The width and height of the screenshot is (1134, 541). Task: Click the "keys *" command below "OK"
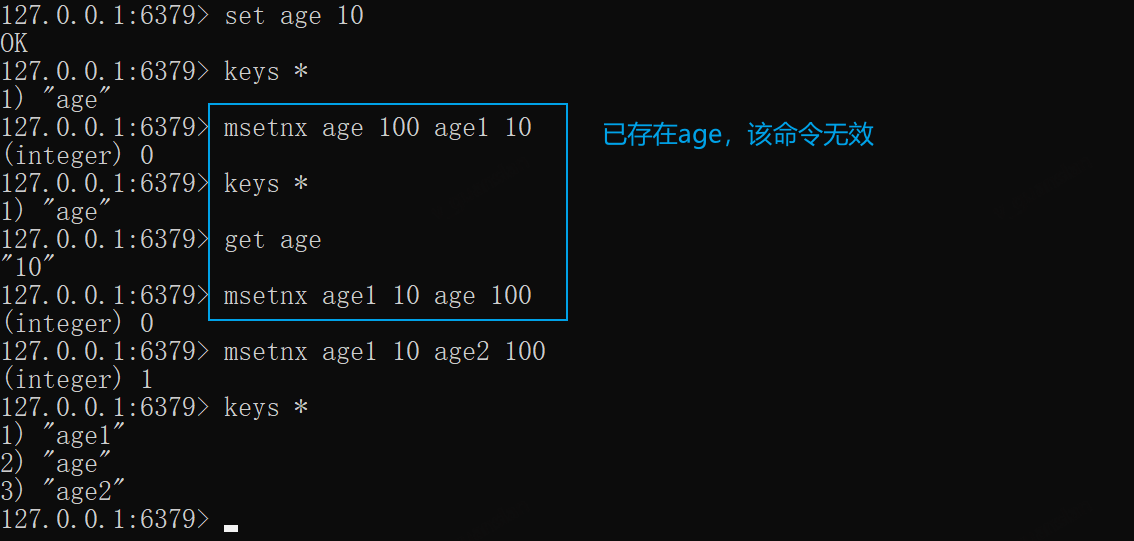point(265,72)
